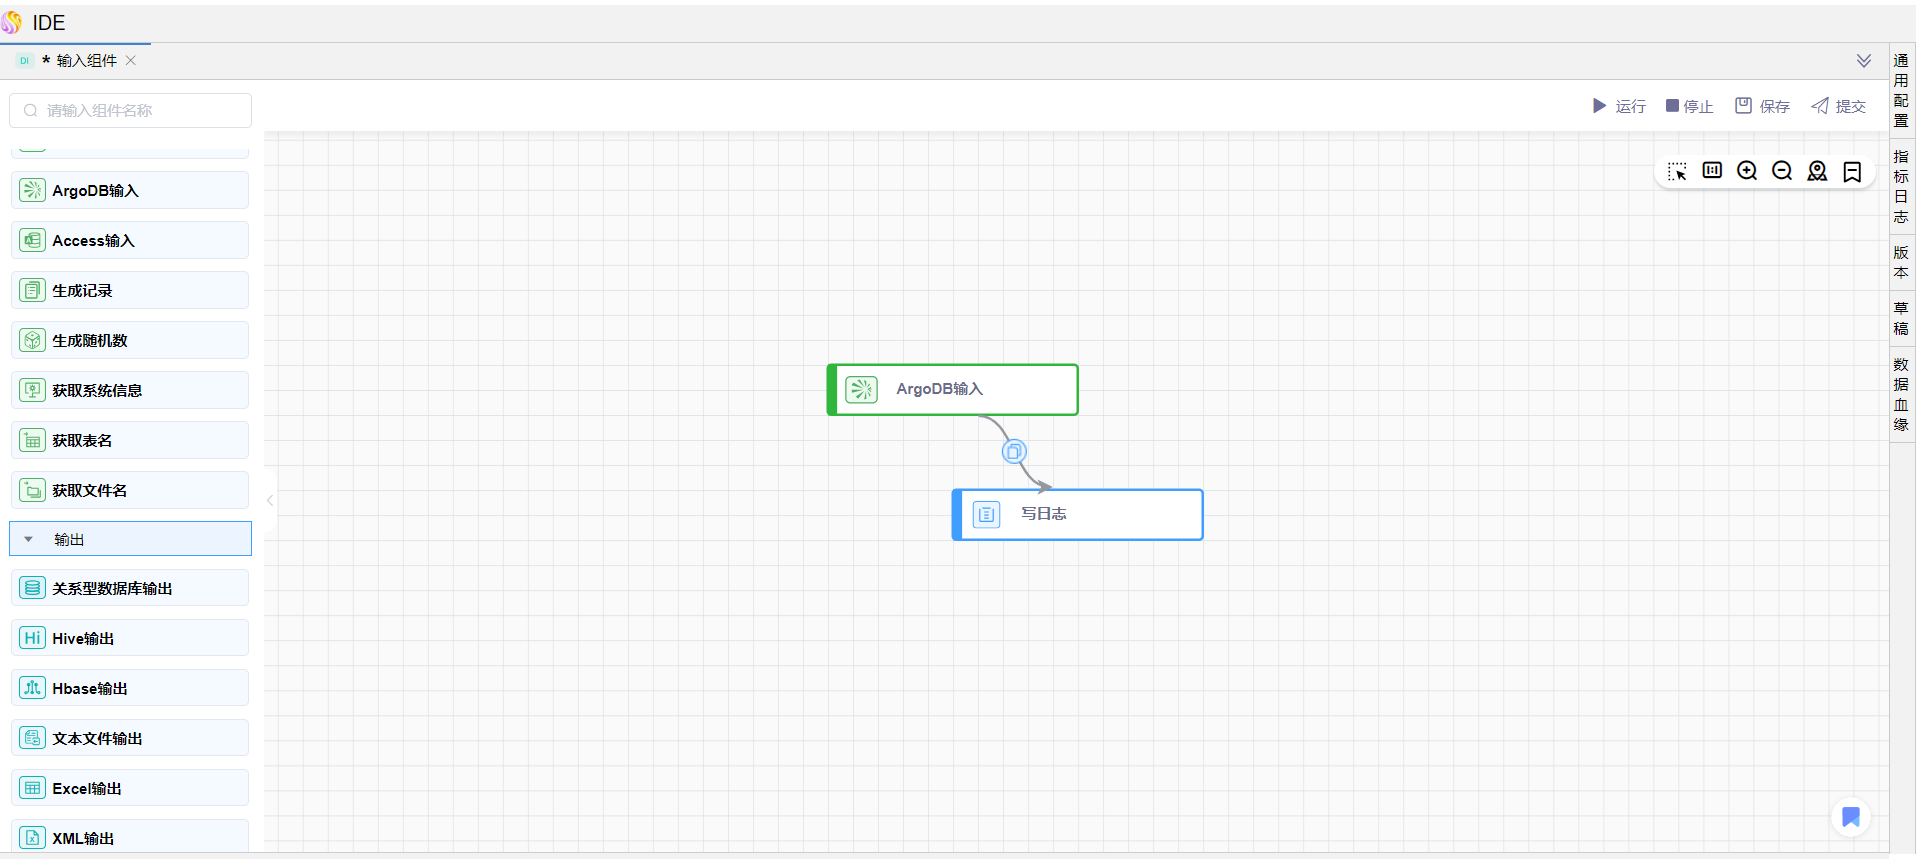Click the 运行 run button
1916x859 pixels.
click(x=1619, y=106)
